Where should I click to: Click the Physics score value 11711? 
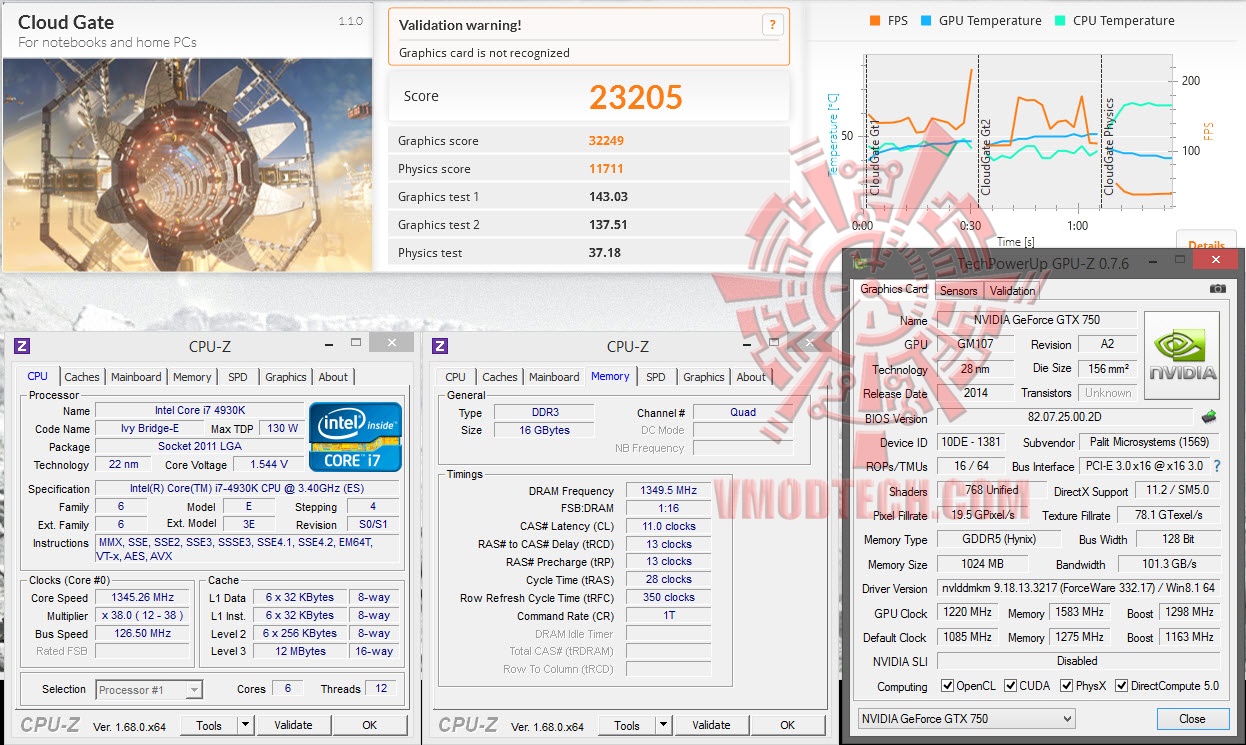coord(606,169)
